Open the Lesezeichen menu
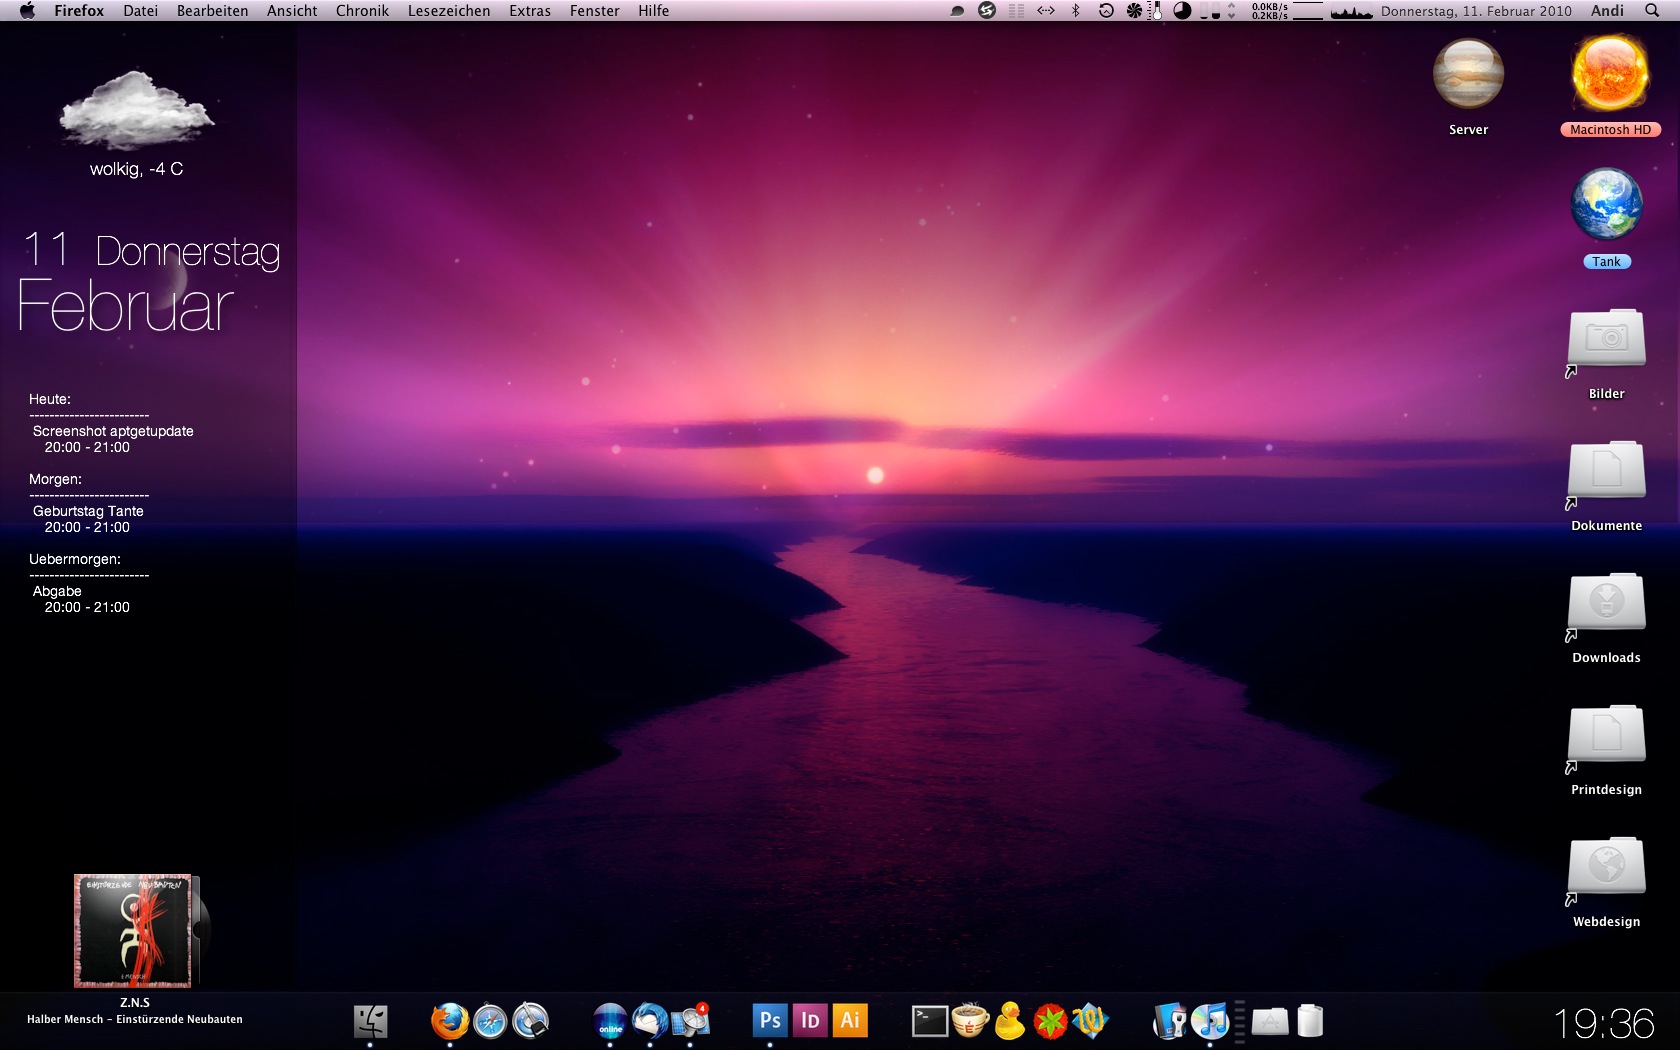Viewport: 1680px width, 1050px height. 449,11
